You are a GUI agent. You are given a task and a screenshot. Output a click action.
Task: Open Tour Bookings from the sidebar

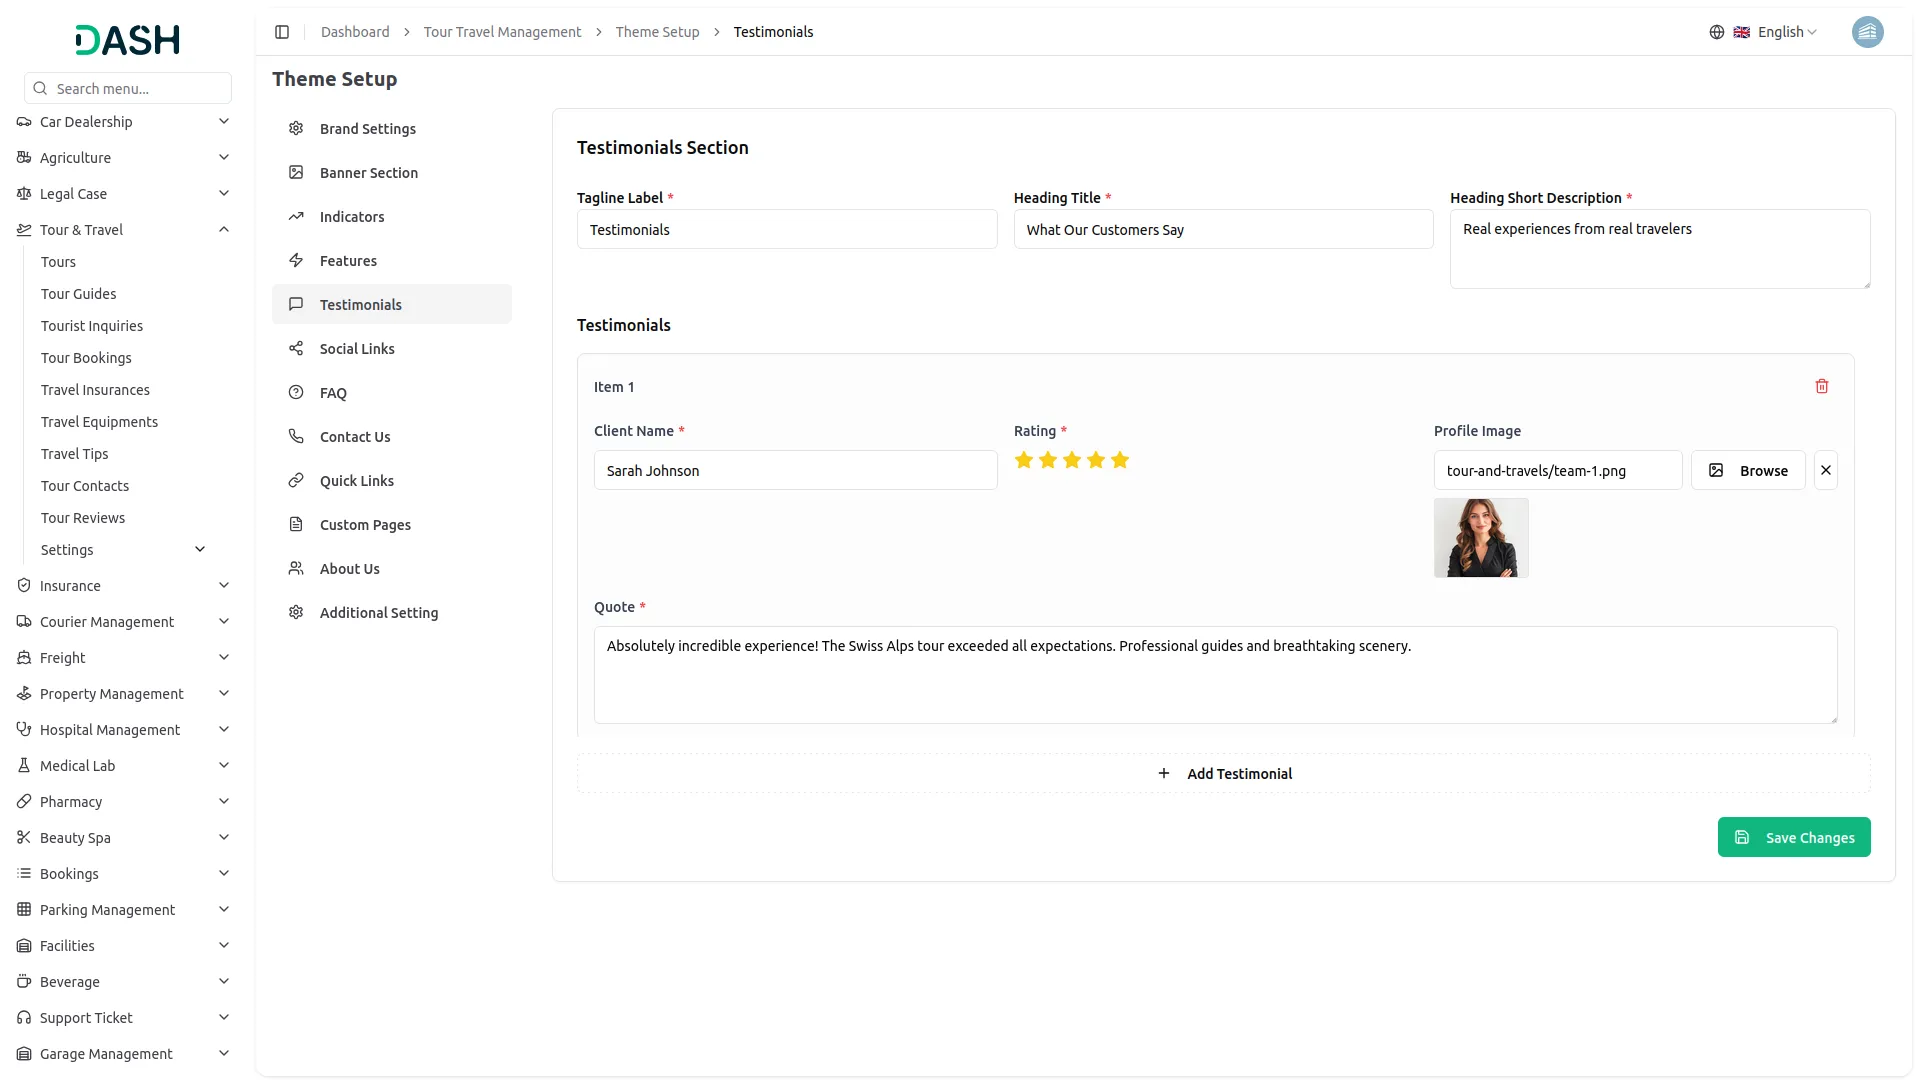point(86,357)
